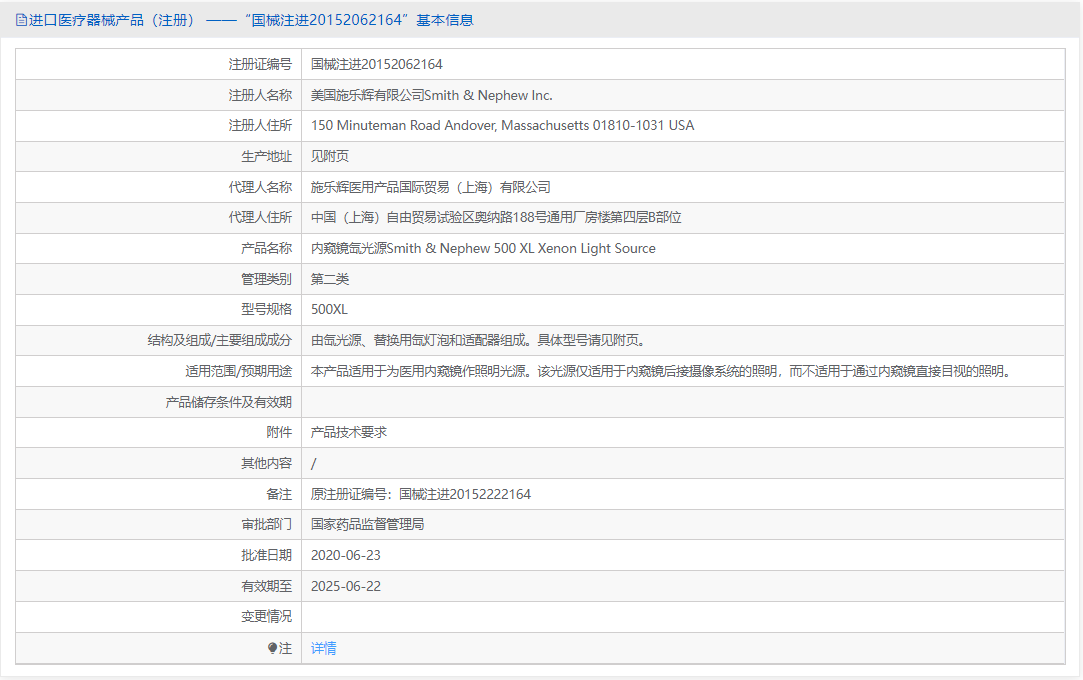Click the 附件 label
The image size is (1083, 680).
click(279, 432)
